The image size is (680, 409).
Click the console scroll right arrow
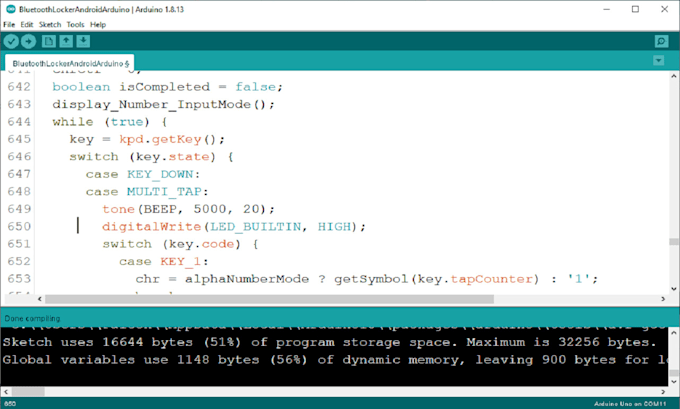pyautogui.click(x=663, y=392)
